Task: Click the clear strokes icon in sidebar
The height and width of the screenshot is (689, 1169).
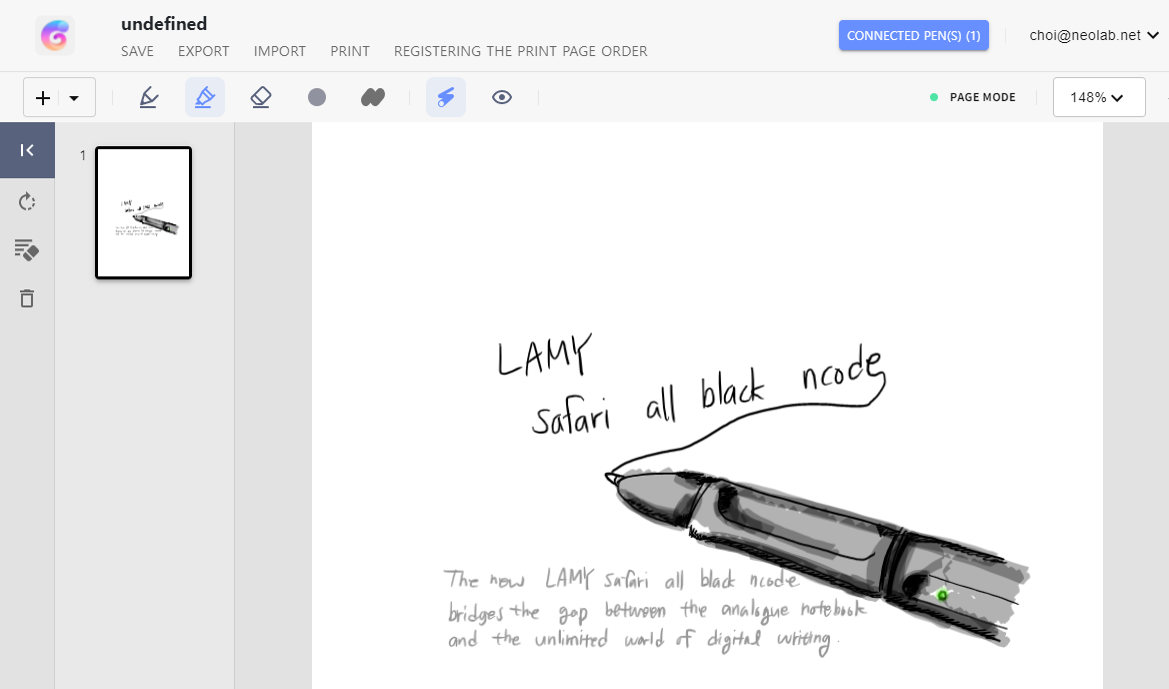Action: click(x=27, y=251)
